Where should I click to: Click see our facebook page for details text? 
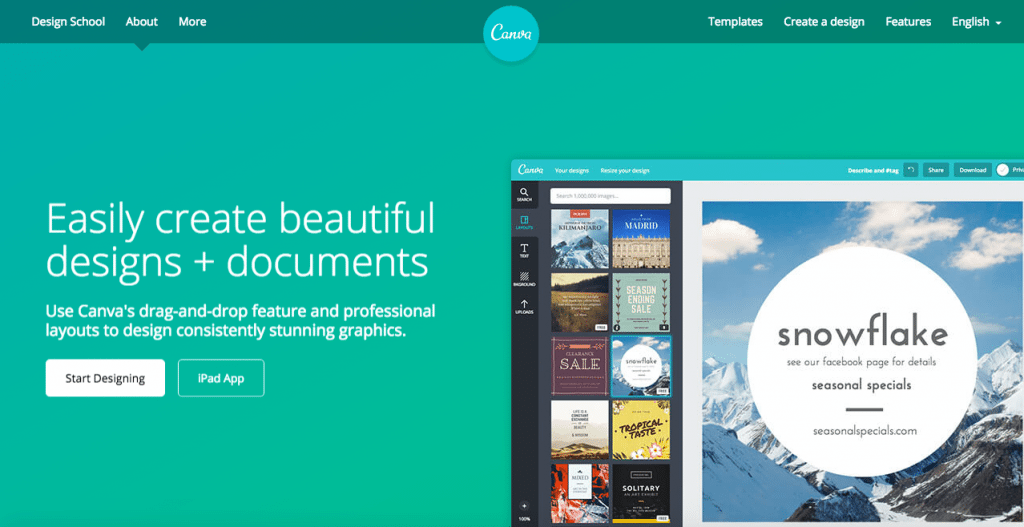tap(862, 361)
